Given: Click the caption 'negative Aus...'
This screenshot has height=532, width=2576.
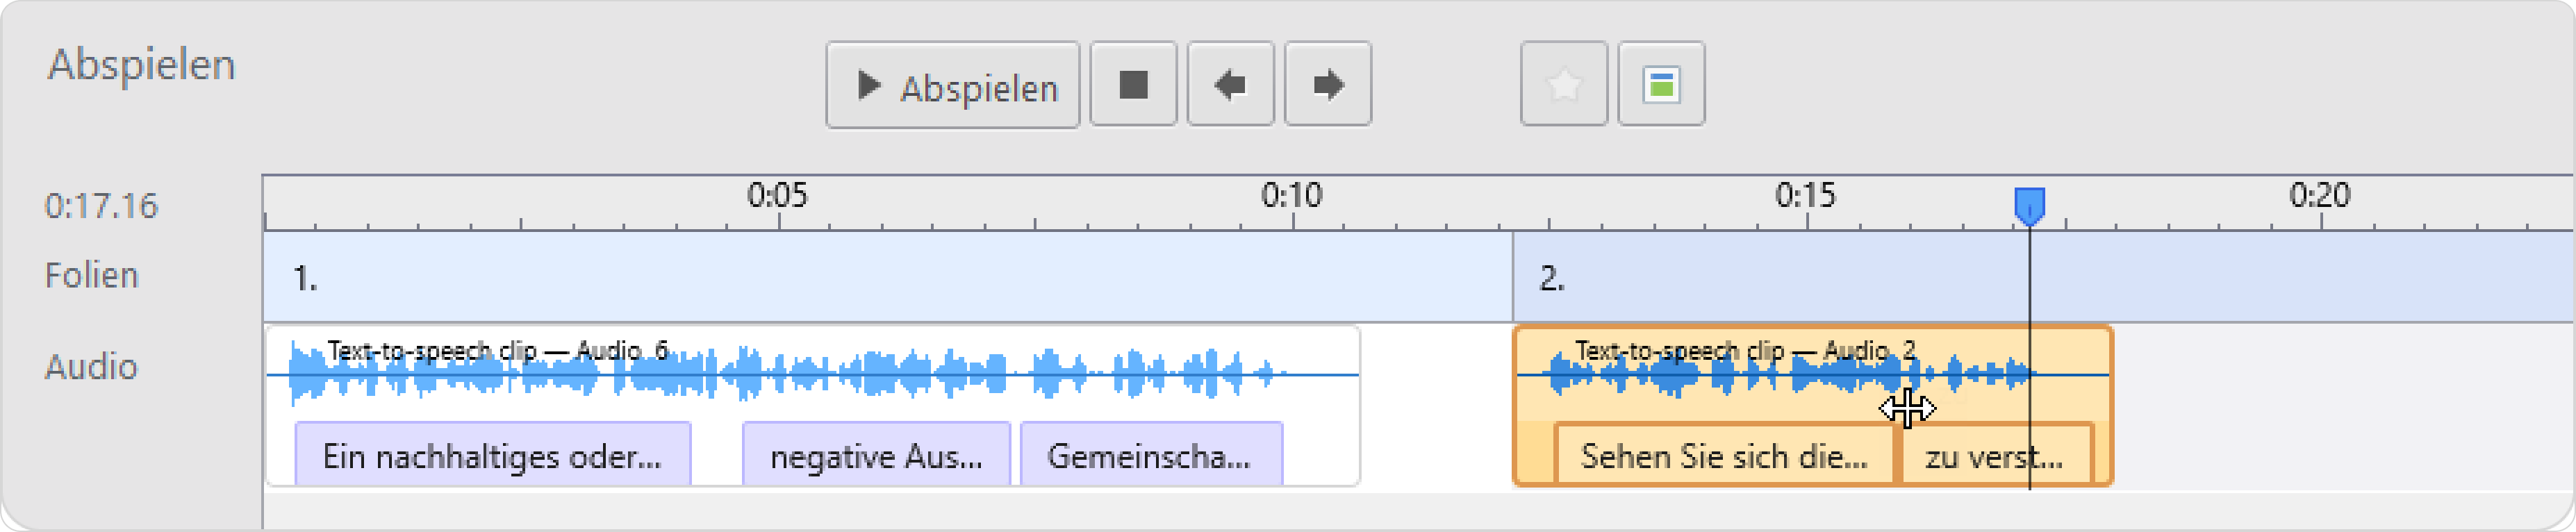Looking at the screenshot, I should (x=876, y=455).
